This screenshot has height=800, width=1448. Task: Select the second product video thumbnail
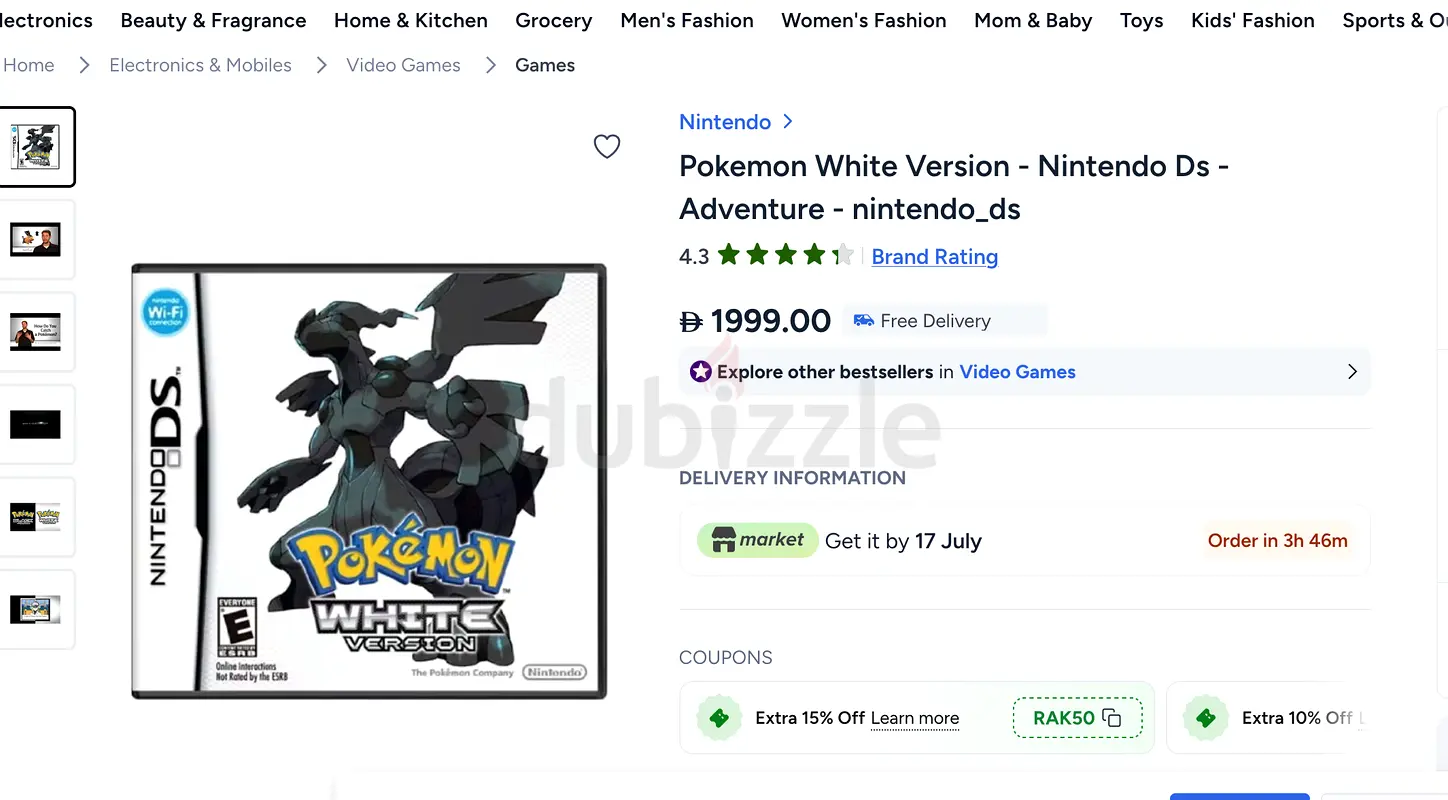coord(36,332)
